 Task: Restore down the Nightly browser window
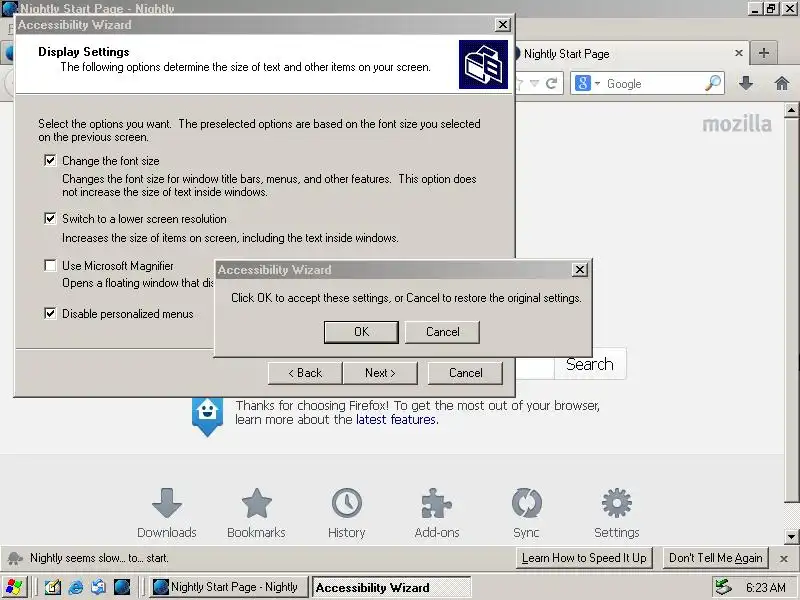[x=771, y=8]
